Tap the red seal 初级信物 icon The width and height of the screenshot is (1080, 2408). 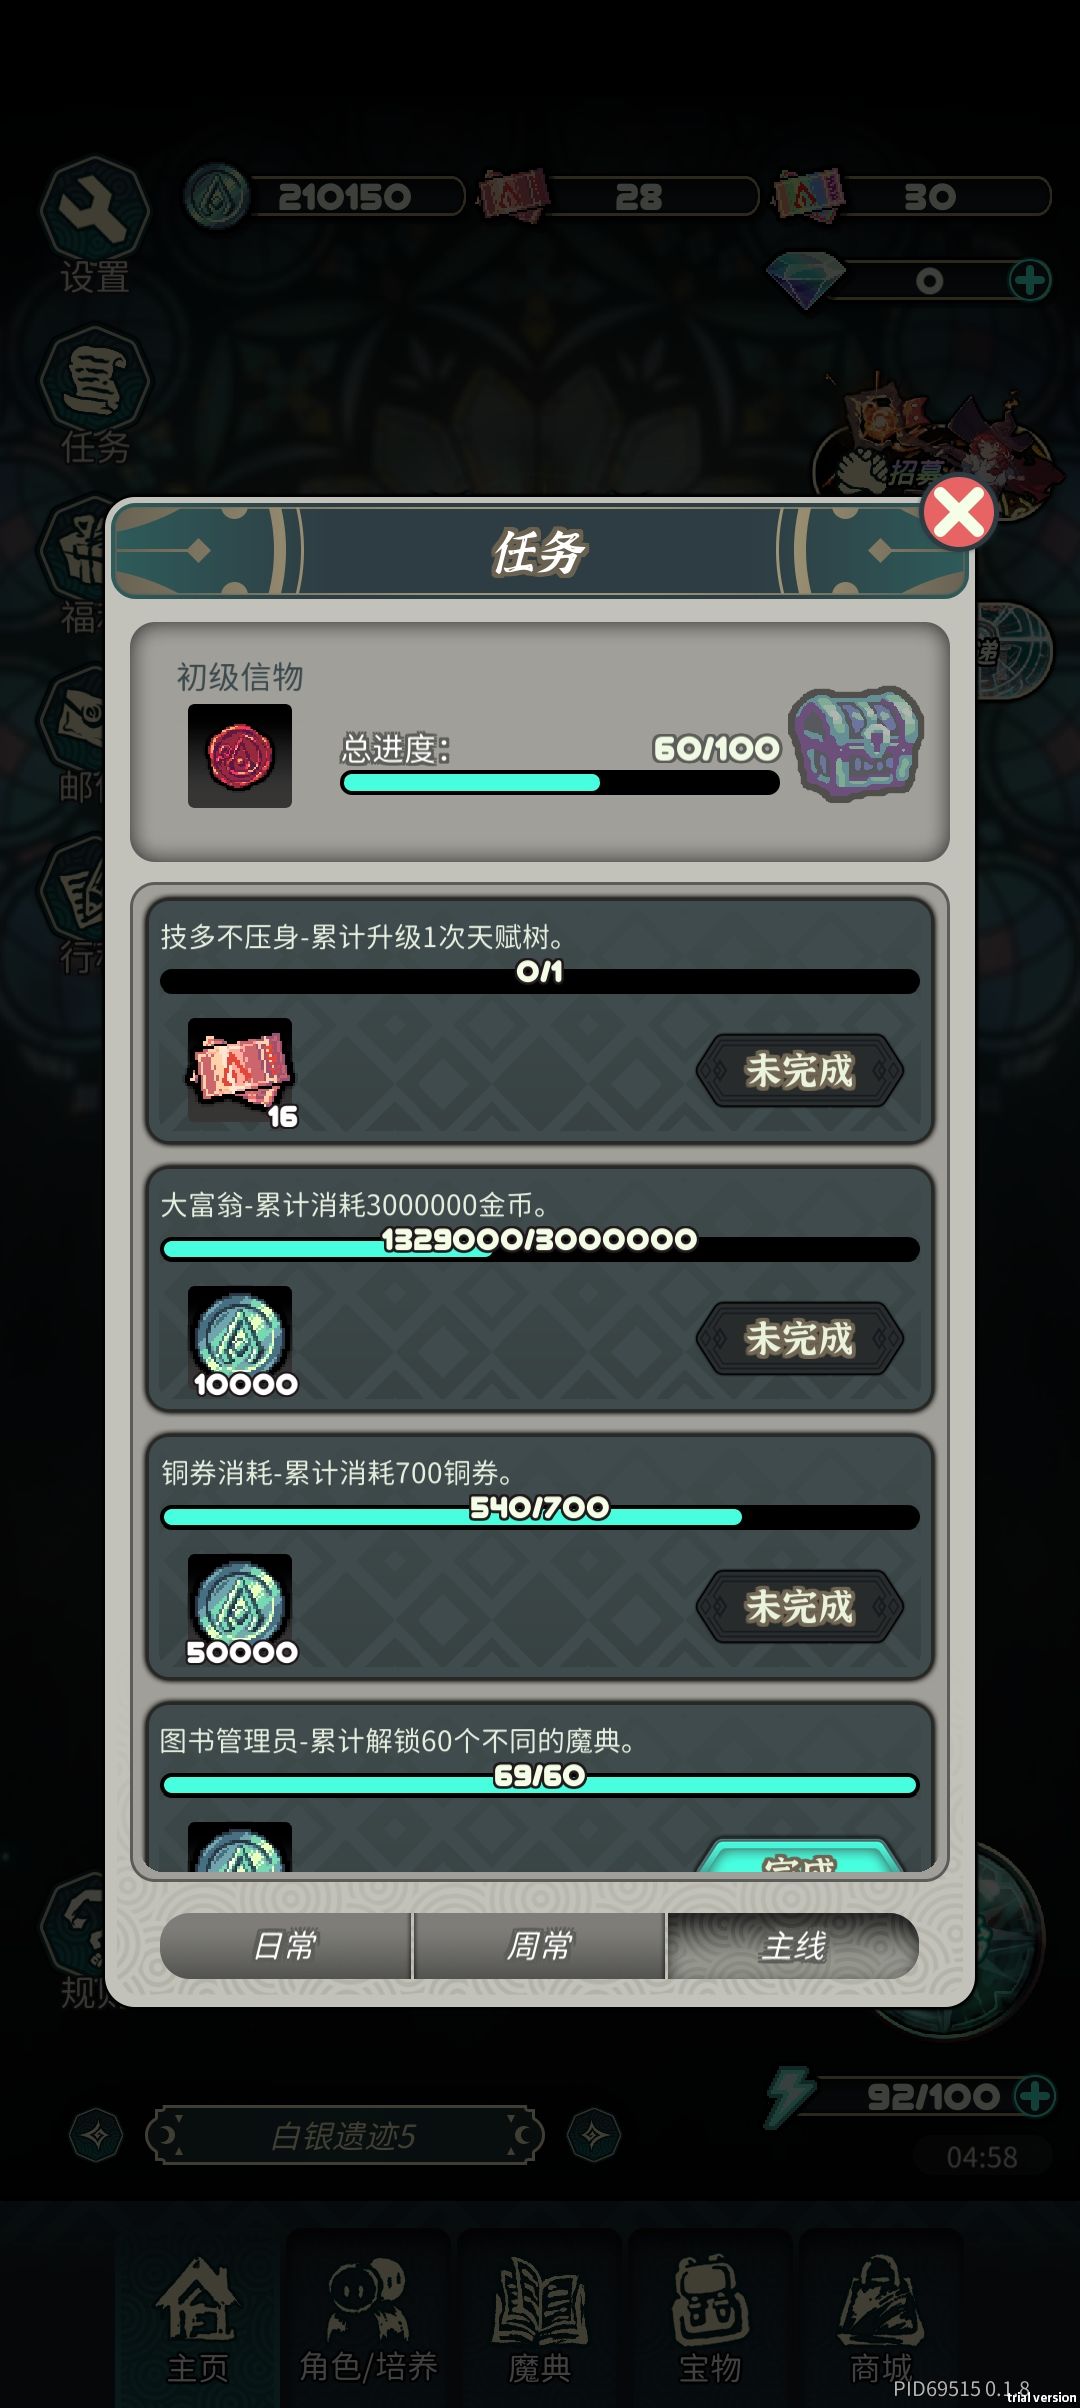pyautogui.click(x=240, y=756)
